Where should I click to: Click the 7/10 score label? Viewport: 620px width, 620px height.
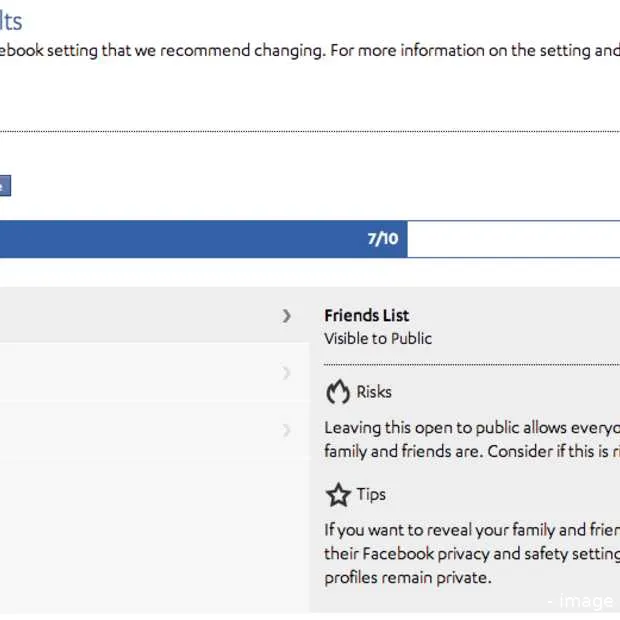[382, 239]
